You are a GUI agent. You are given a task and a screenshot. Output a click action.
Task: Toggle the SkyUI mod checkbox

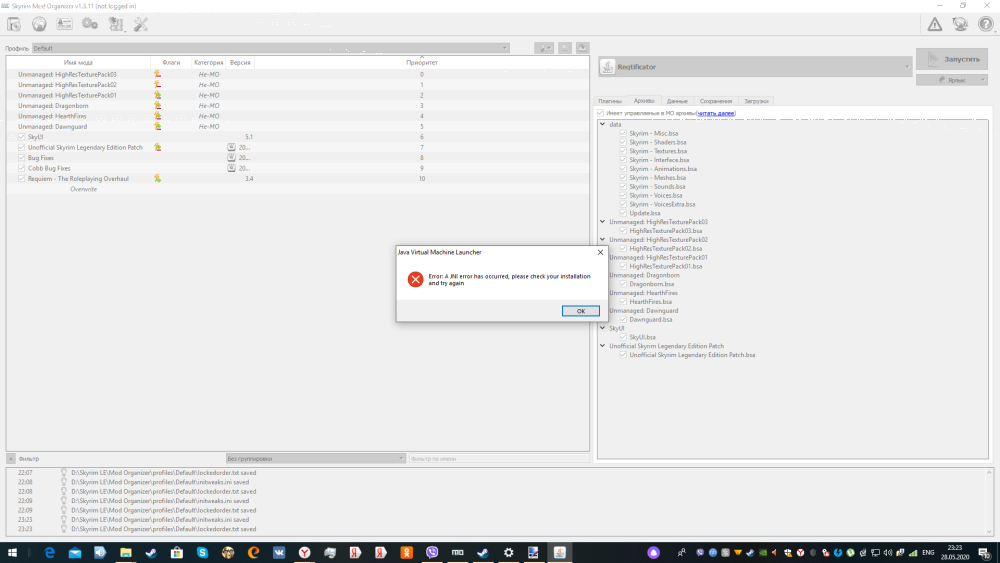click(22, 136)
